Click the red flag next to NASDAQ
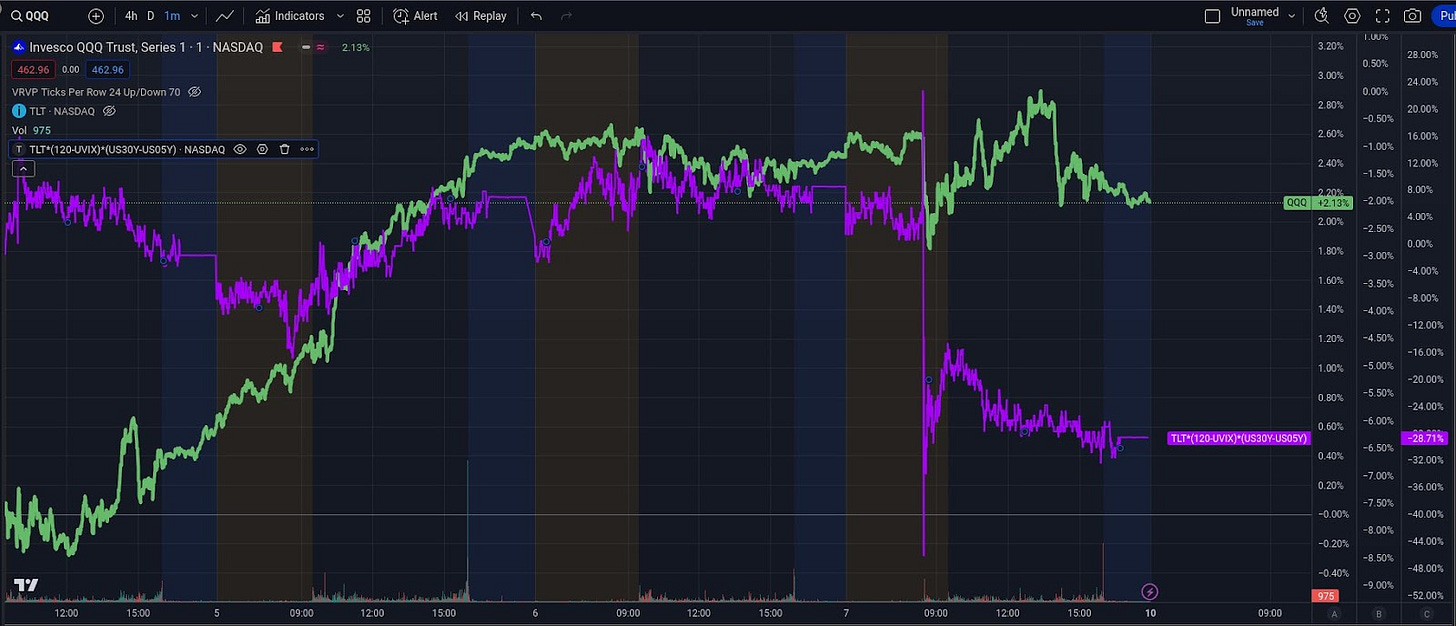Image resolution: width=1456 pixels, height=626 pixels. 277,47
